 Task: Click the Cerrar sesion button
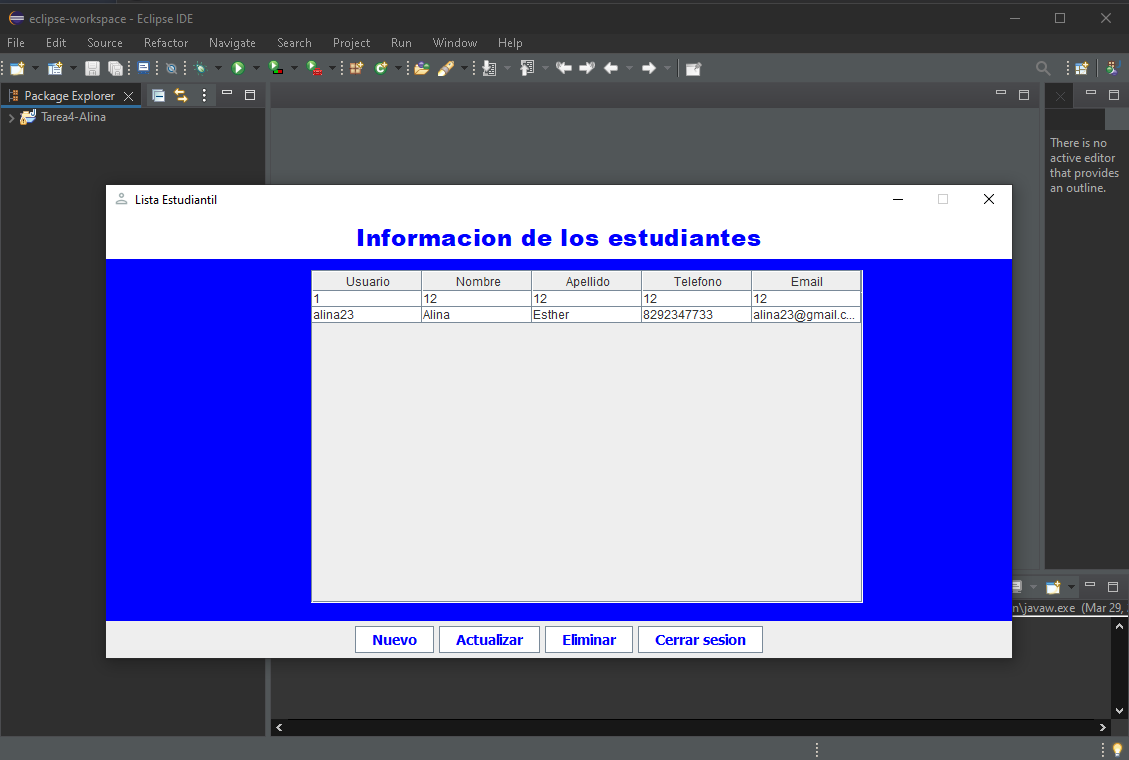pos(700,639)
